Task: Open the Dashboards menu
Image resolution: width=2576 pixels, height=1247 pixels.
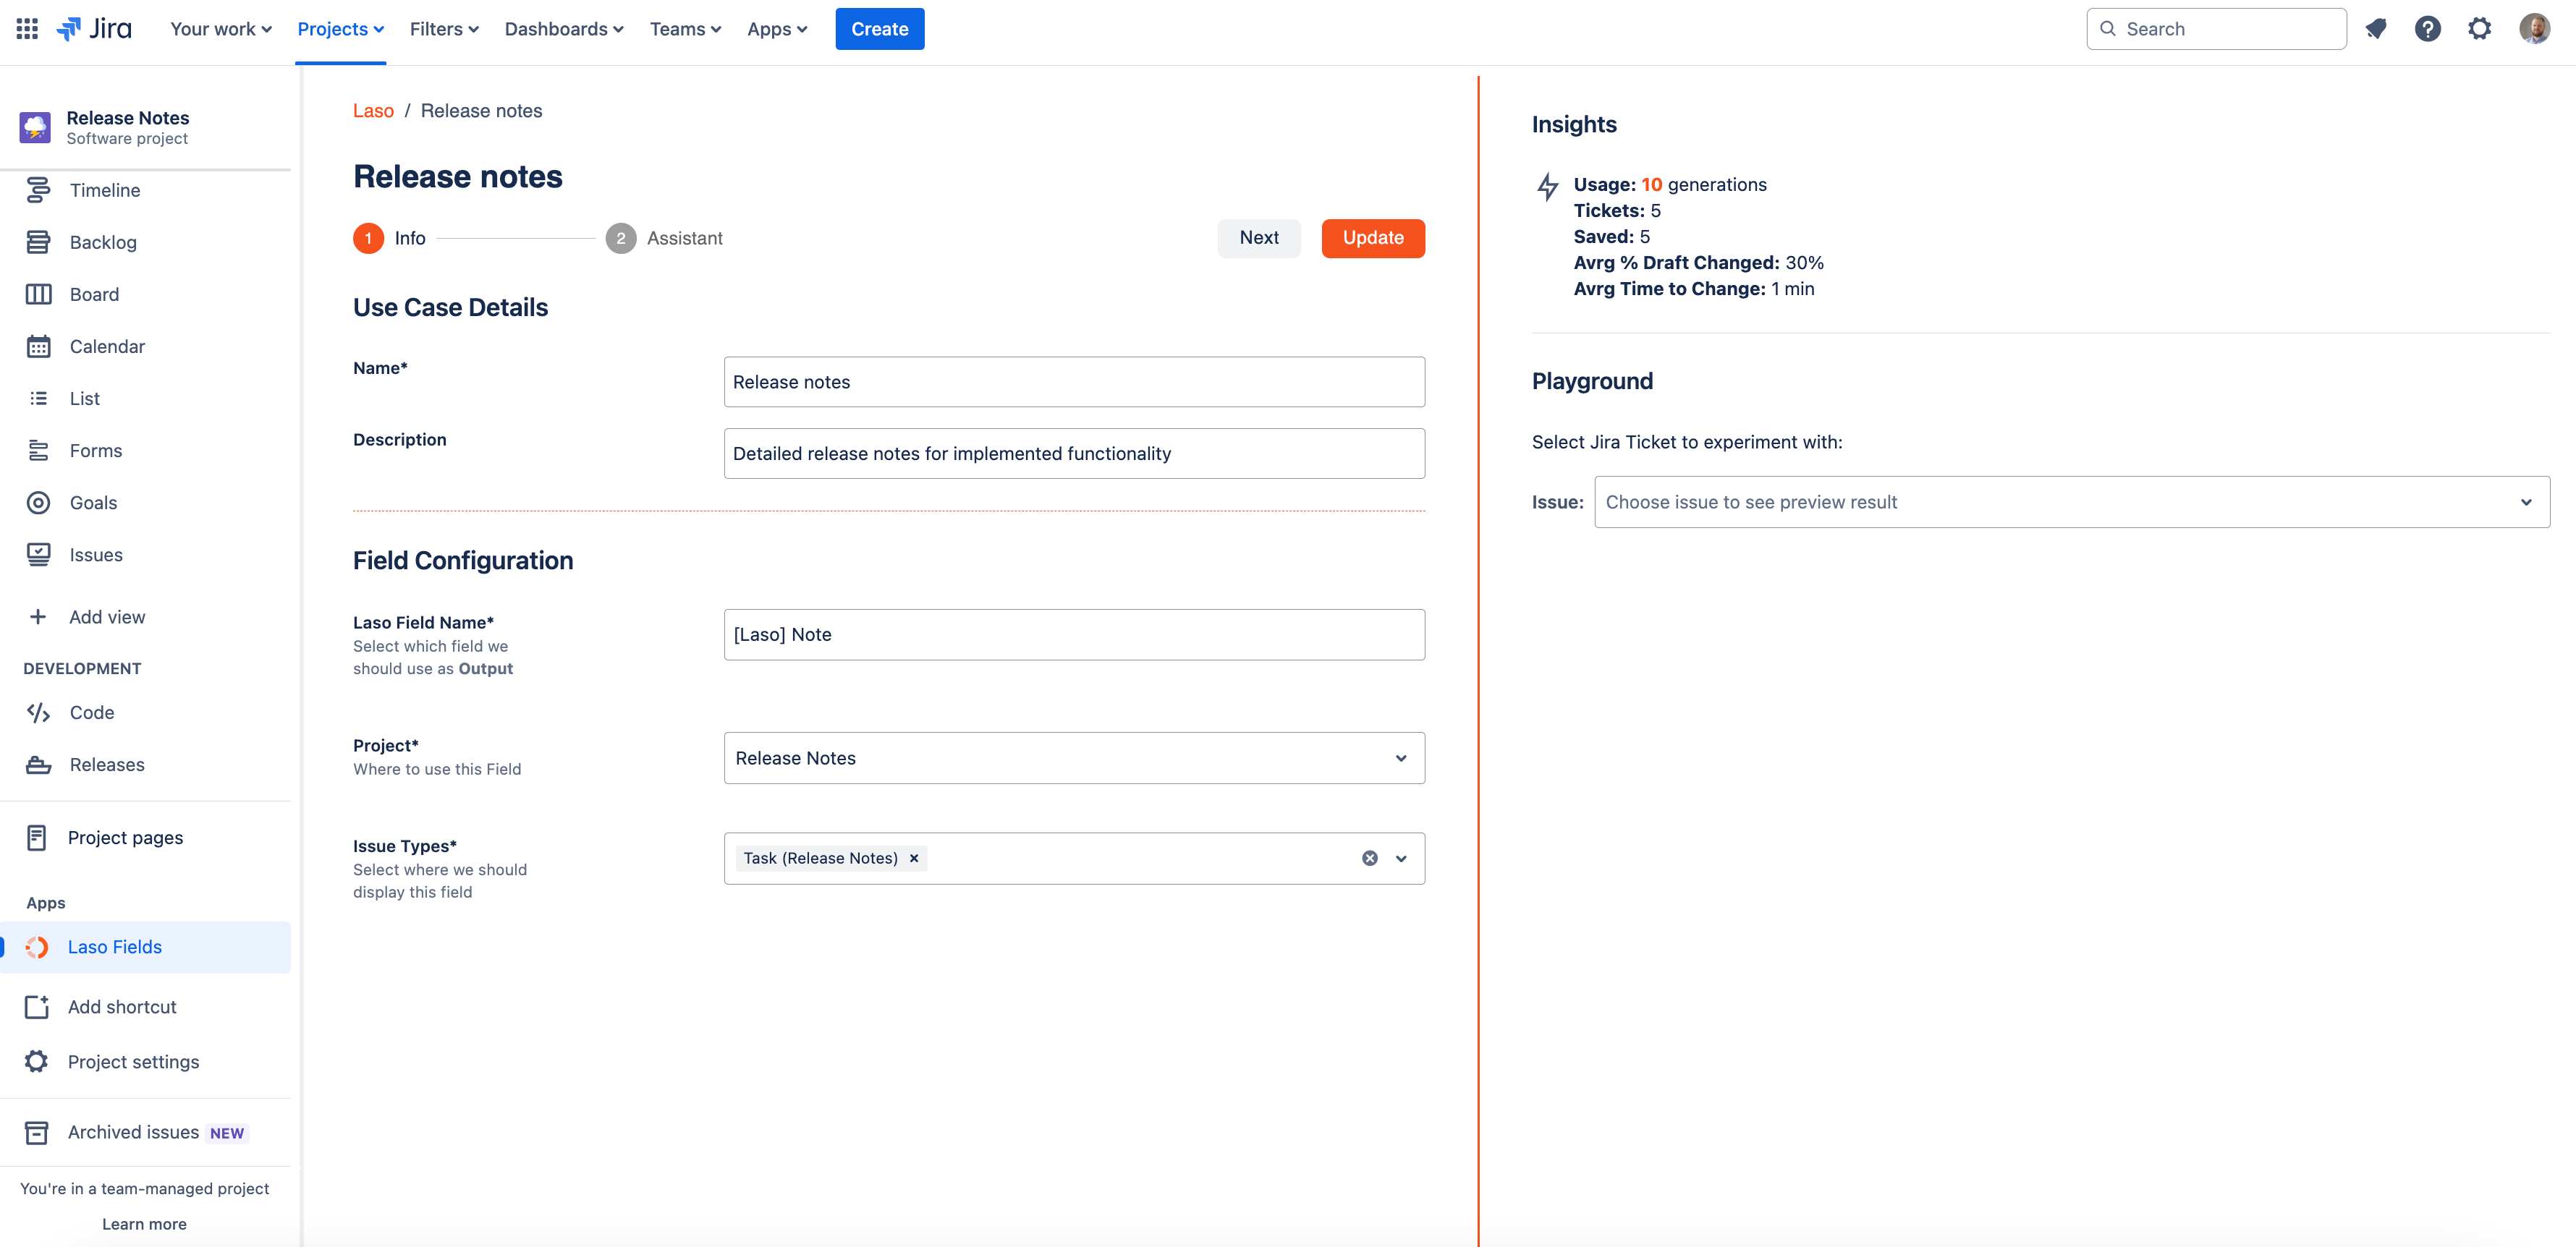Action: pos(563,29)
